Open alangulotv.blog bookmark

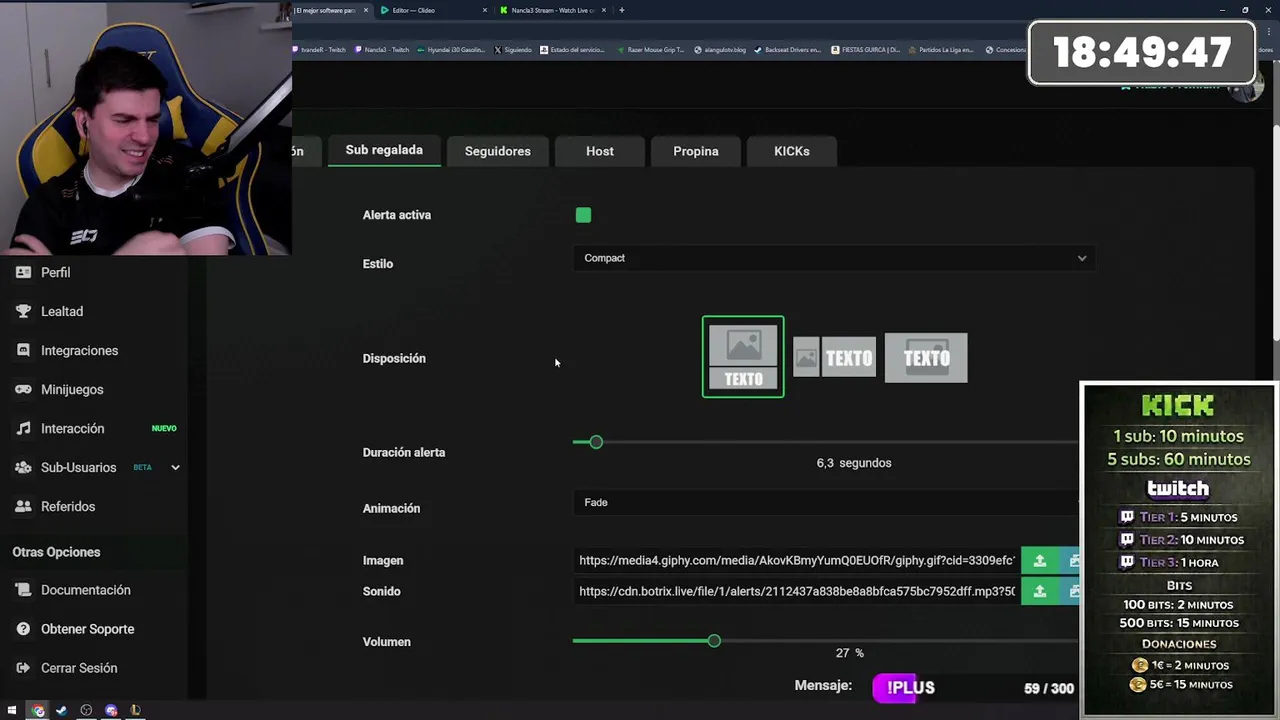coord(720,49)
